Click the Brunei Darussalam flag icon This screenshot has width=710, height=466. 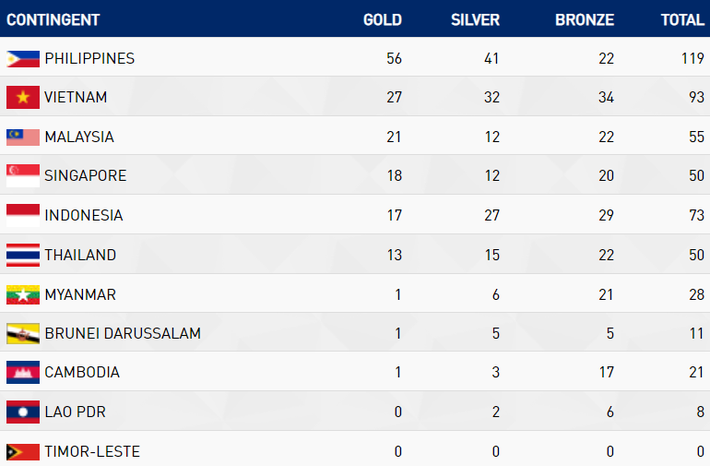22,333
